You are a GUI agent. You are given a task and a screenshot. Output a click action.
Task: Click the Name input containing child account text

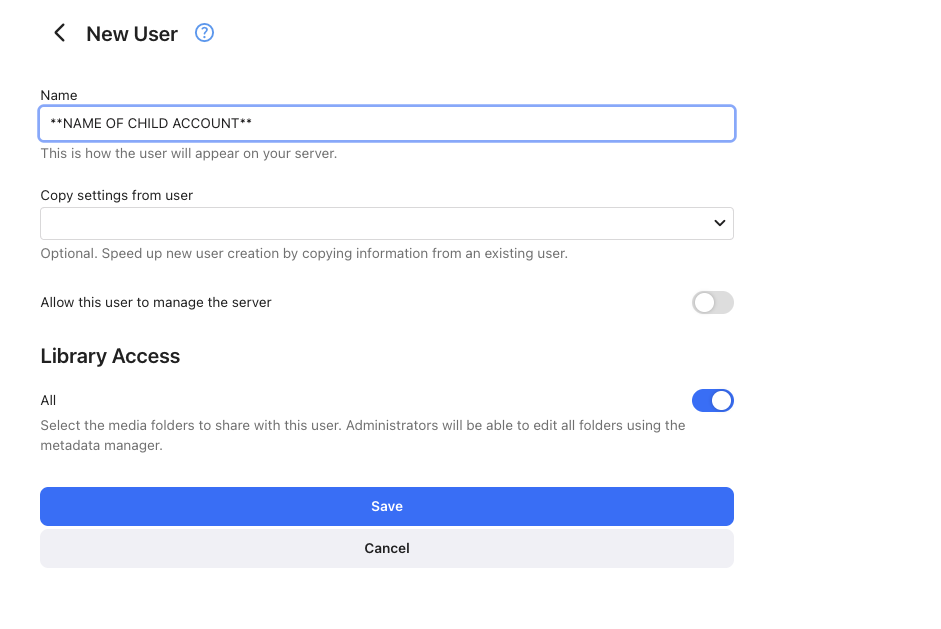pyautogui.click(x=386, y=123)
